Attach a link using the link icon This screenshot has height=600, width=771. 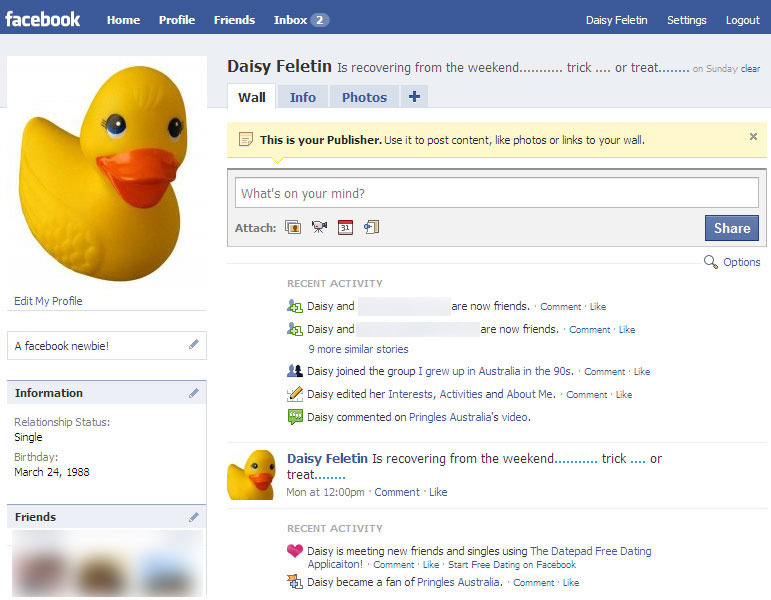coord(371,228)
